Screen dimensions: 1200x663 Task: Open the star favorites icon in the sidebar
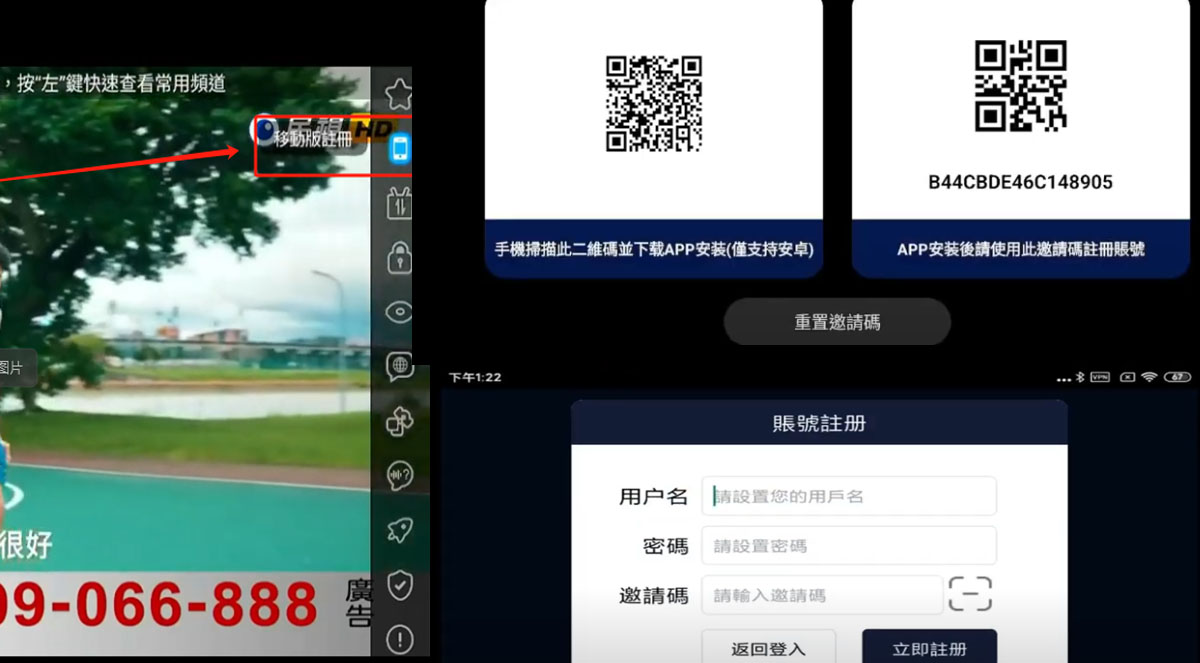click(x=399, y=95)
